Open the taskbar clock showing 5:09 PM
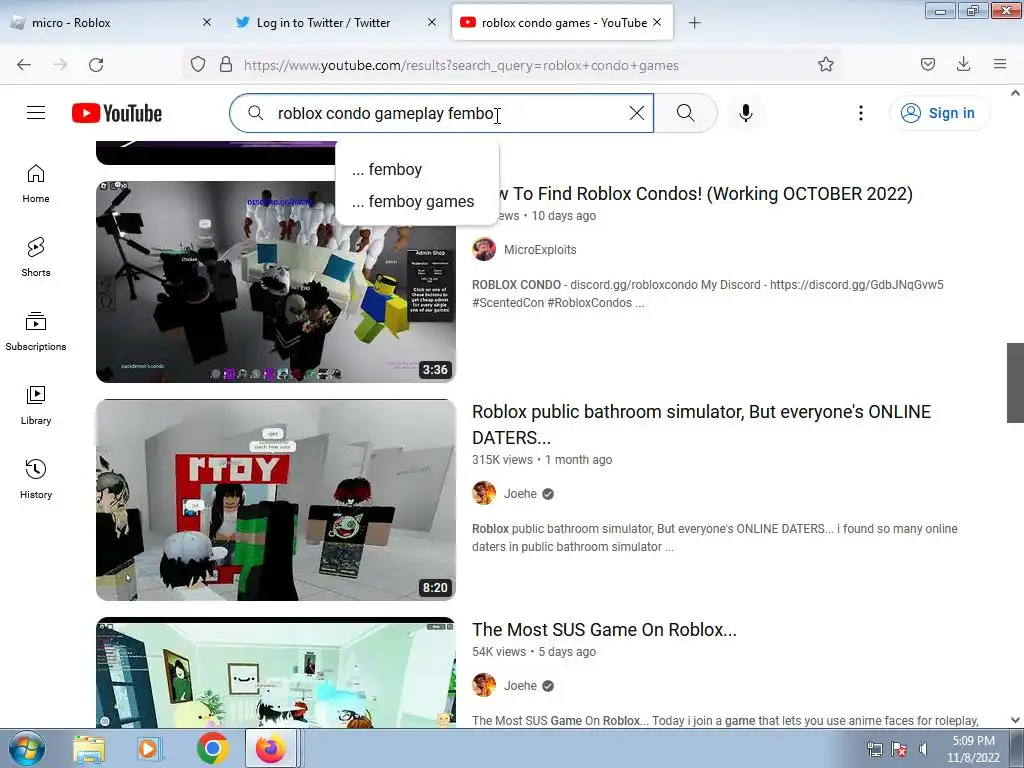Image resolution: width=1024 pixels, height=768 pixels. 973,749
